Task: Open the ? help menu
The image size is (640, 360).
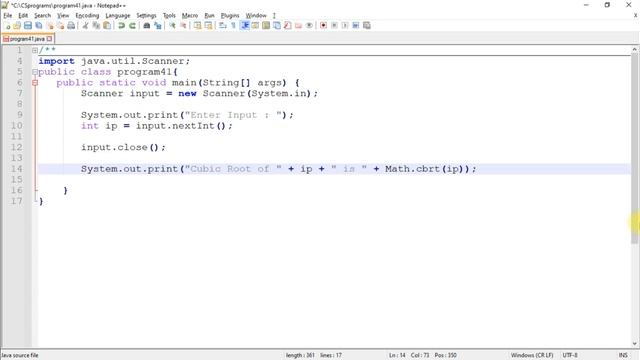Action: click(x=274, y=16)
